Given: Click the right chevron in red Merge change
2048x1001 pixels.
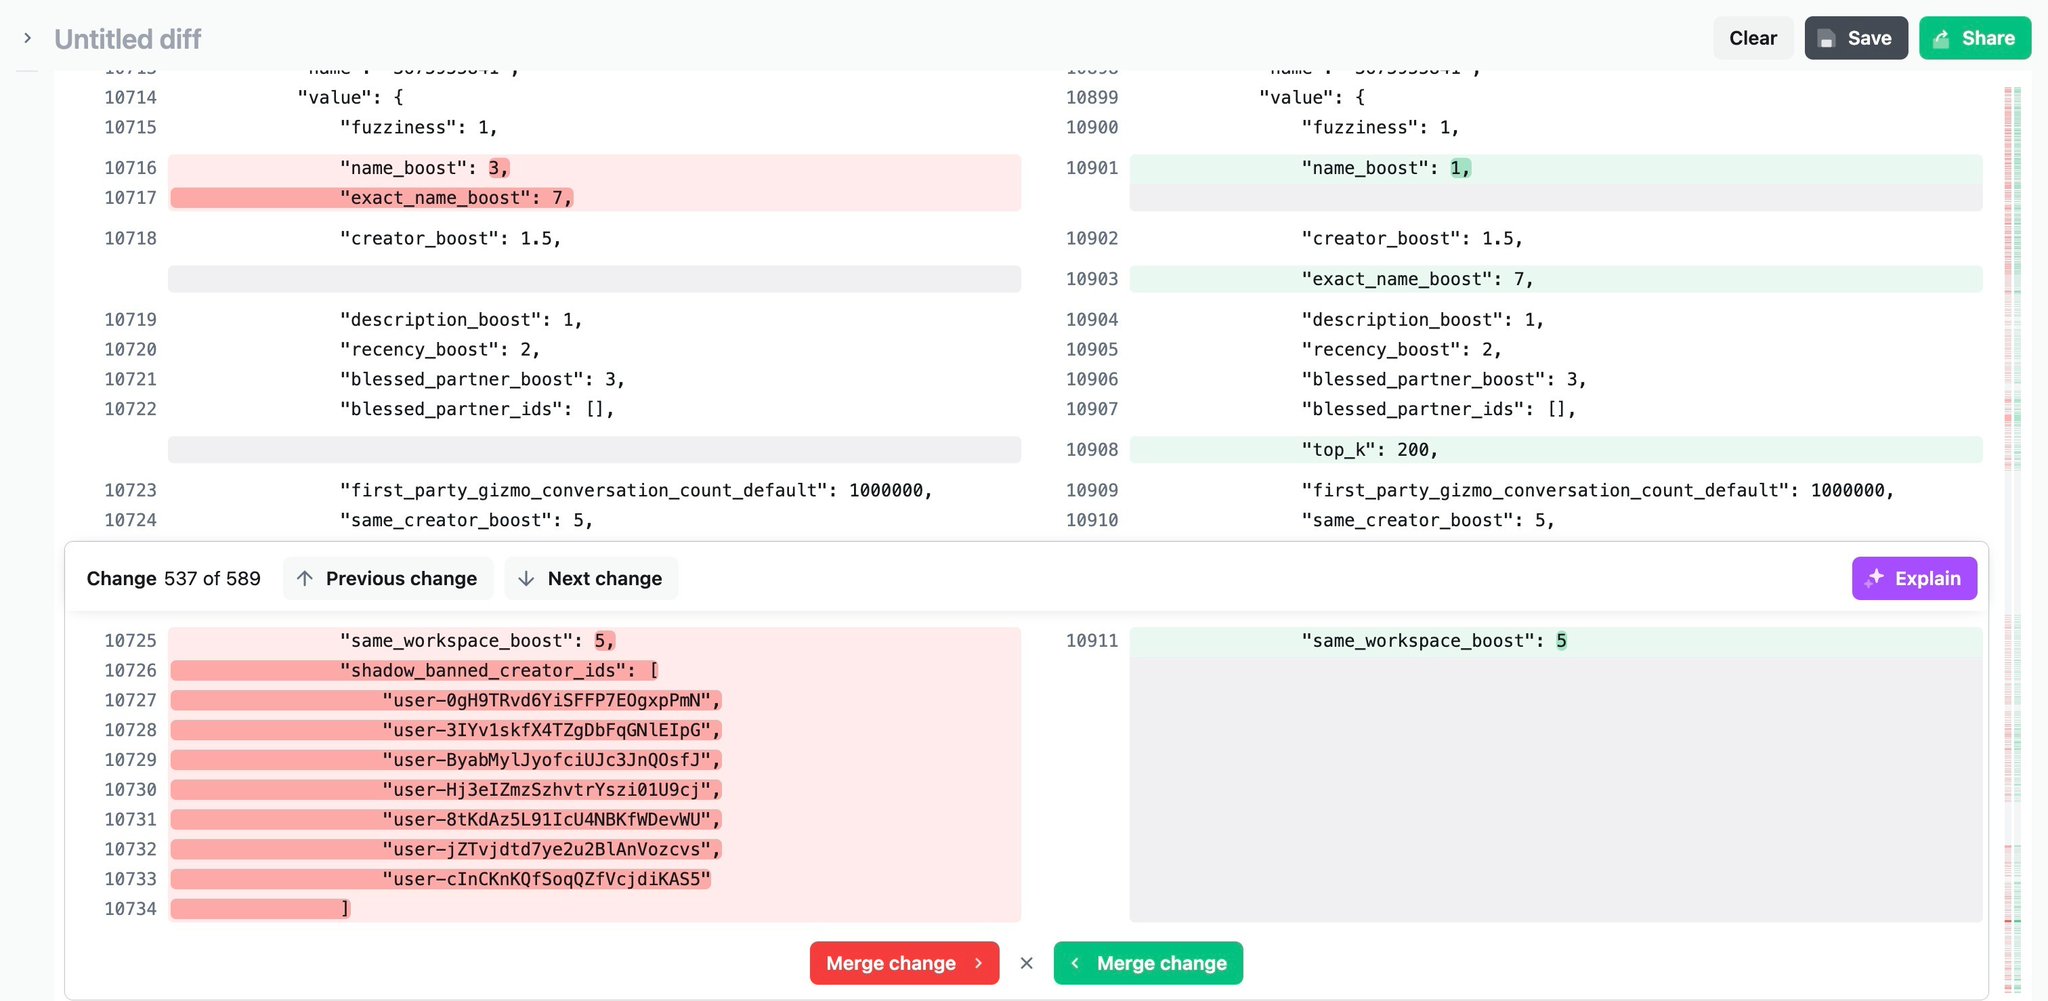Looking at the screenshot, I should 978,963.
